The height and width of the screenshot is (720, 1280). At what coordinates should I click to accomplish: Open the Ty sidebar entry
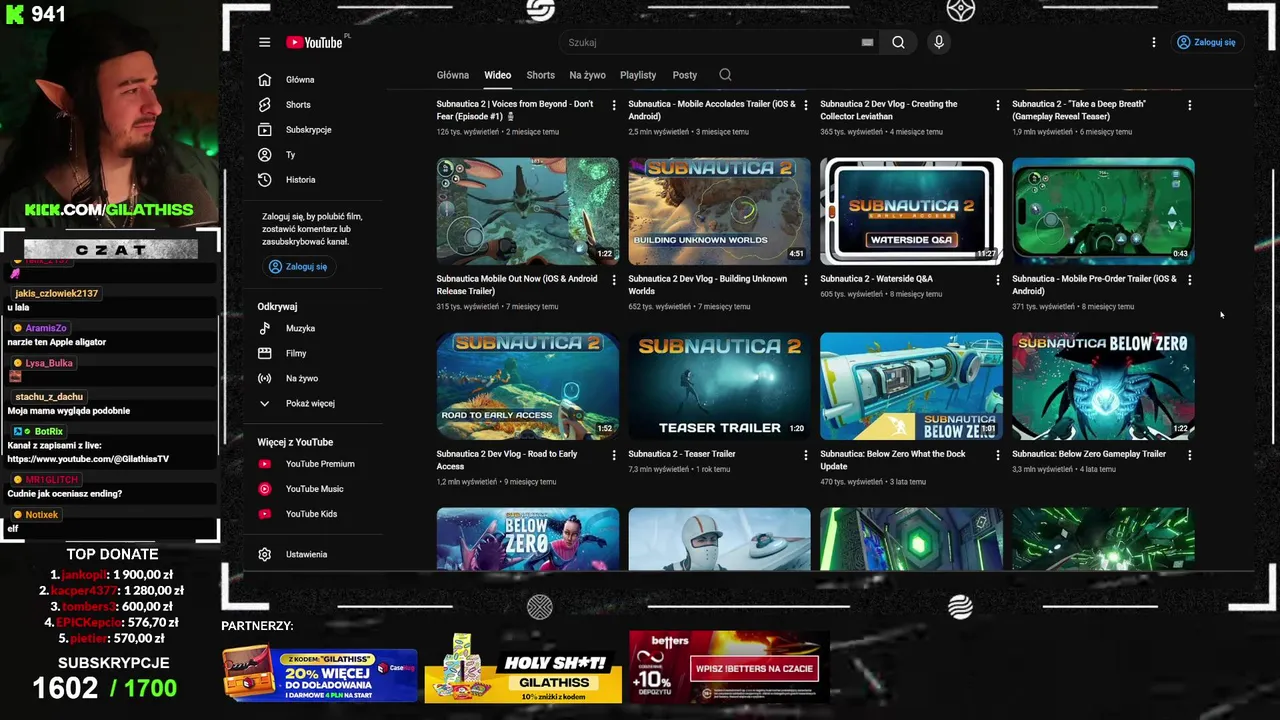point(290,155)
